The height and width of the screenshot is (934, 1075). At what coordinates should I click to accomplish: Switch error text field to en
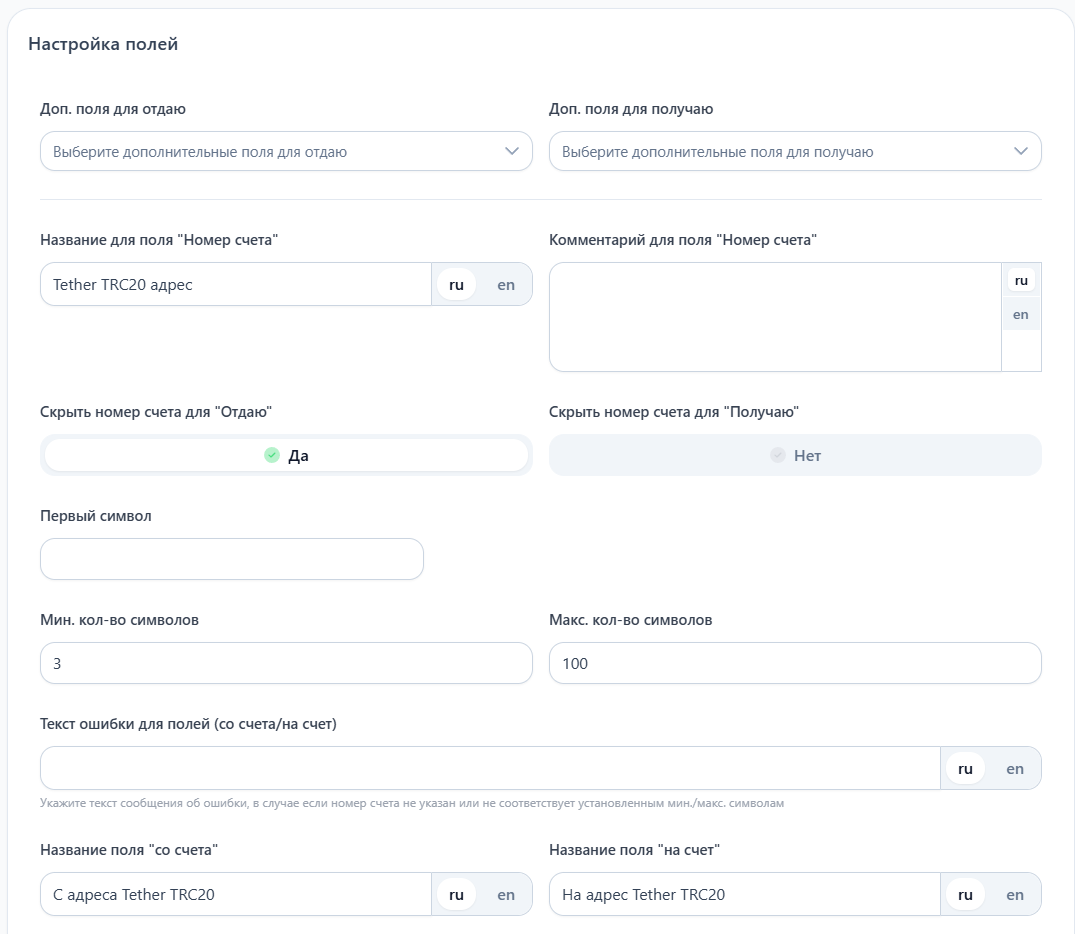point(1015,769)
